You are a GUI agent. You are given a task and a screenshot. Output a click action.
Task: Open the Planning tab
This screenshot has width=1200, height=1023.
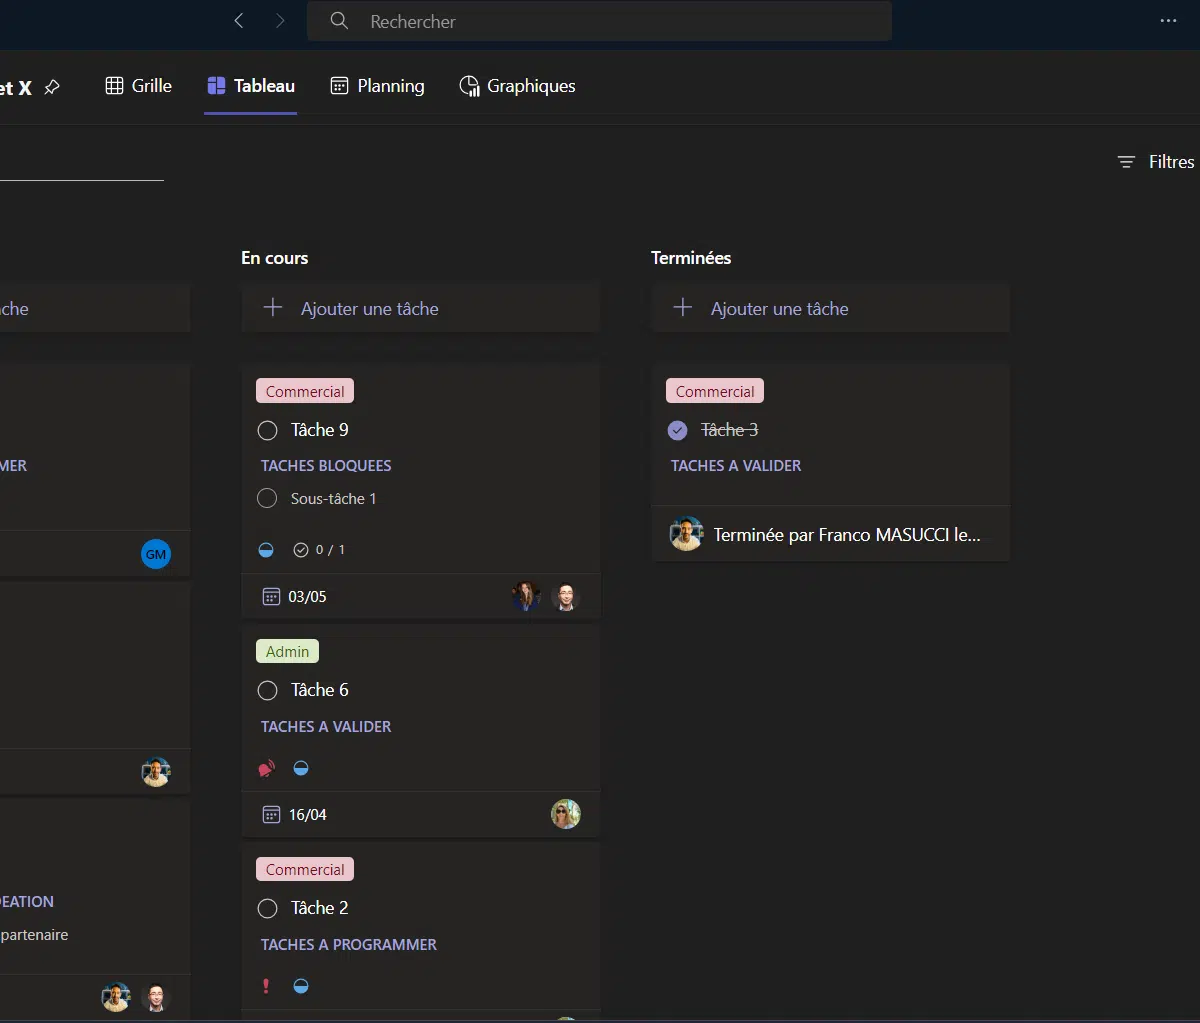pyautogui.click(x=377, y=86)
